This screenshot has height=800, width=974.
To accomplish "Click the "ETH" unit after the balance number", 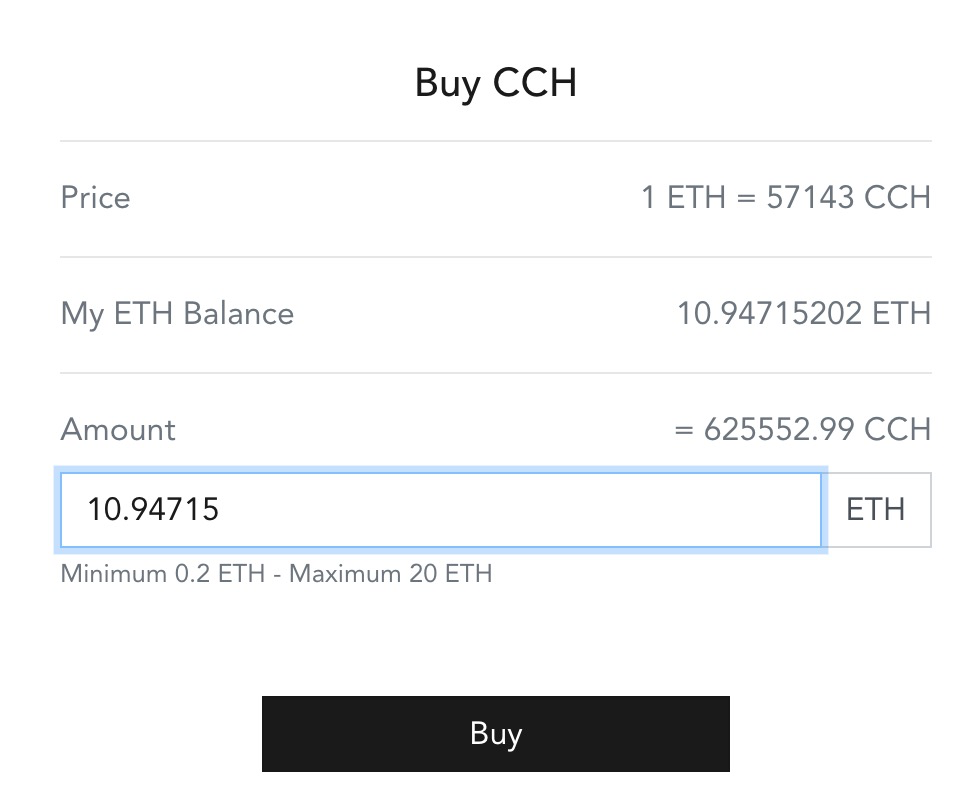I will 901,314.
